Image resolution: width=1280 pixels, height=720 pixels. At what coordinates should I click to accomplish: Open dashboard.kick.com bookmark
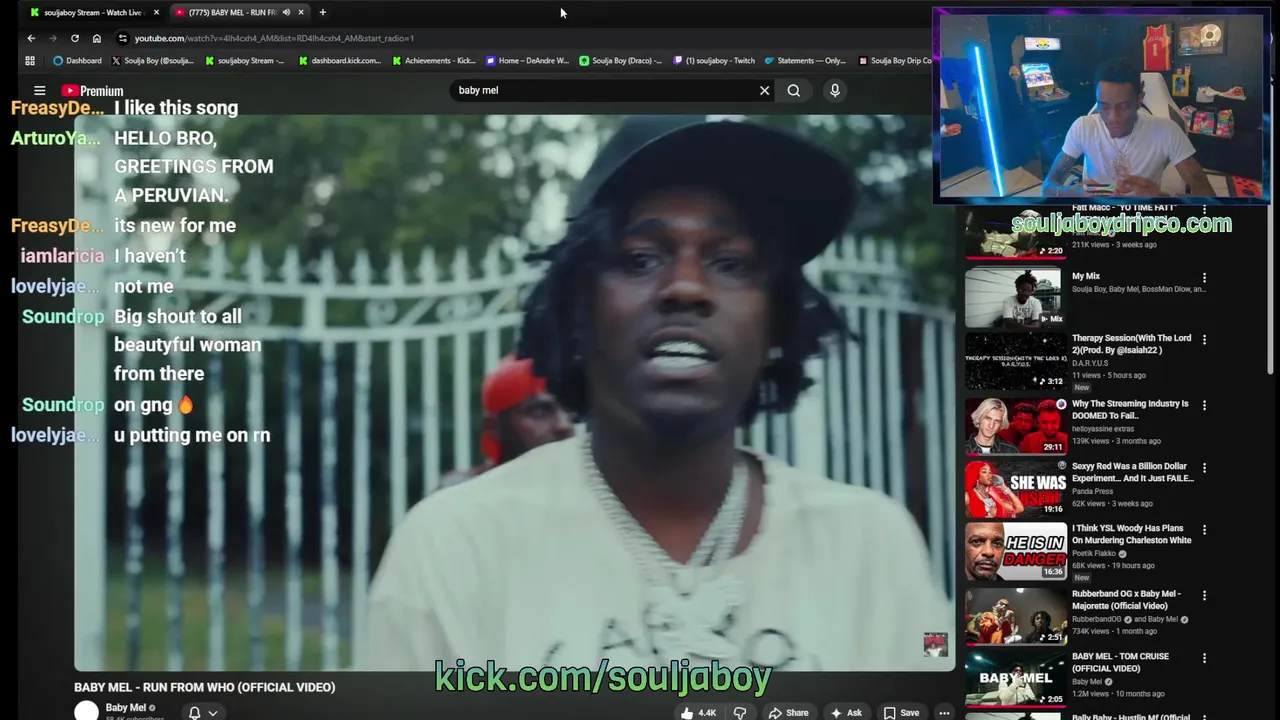pyautogui.click(x=340, y=60)
